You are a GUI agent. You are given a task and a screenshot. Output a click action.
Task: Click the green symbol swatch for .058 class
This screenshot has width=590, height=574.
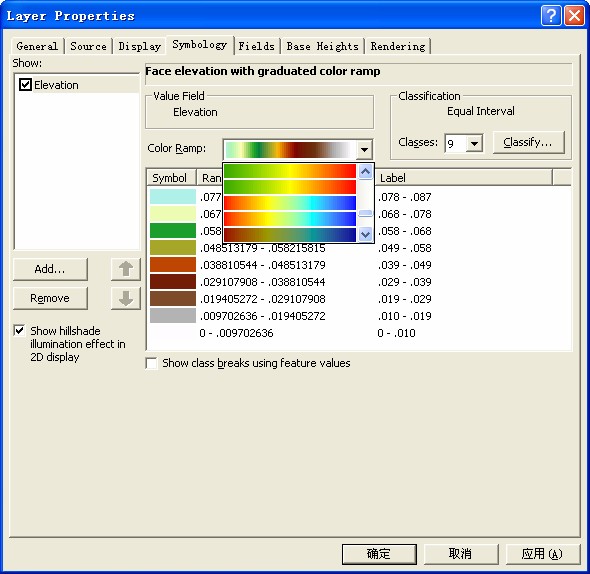173,230
